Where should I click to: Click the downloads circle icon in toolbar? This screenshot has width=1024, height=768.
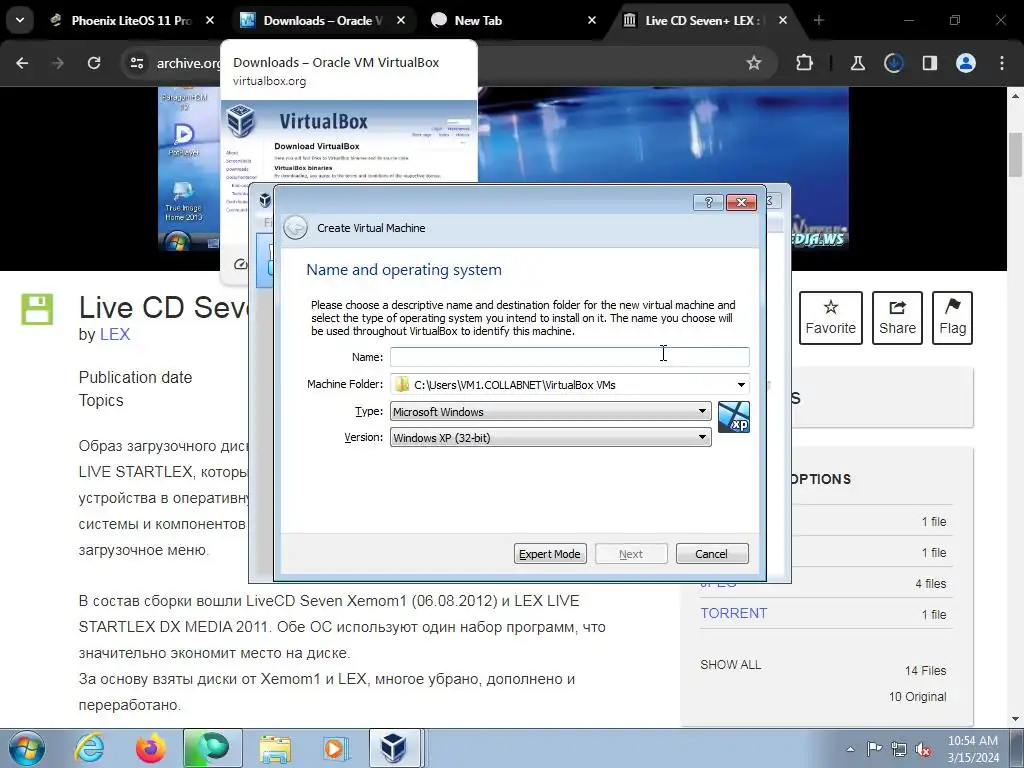893,63
